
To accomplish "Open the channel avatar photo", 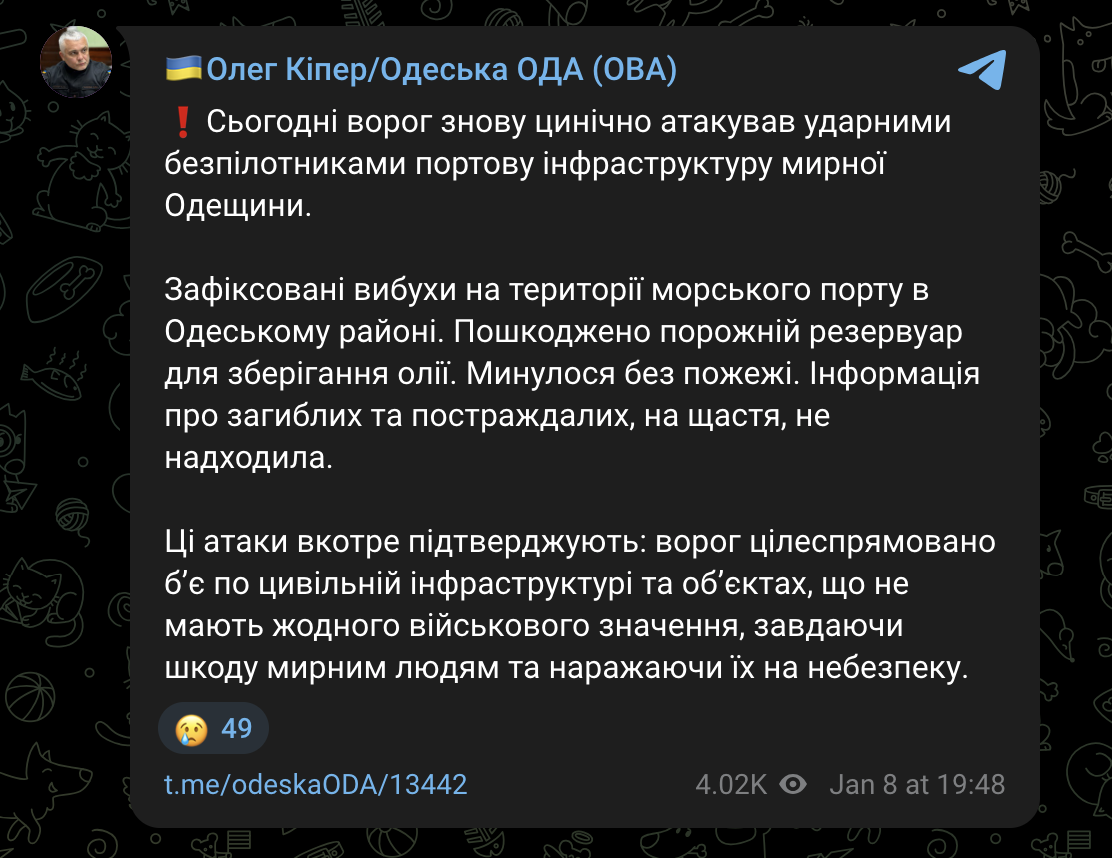I will pyautogui.click(x=75, y=62).
